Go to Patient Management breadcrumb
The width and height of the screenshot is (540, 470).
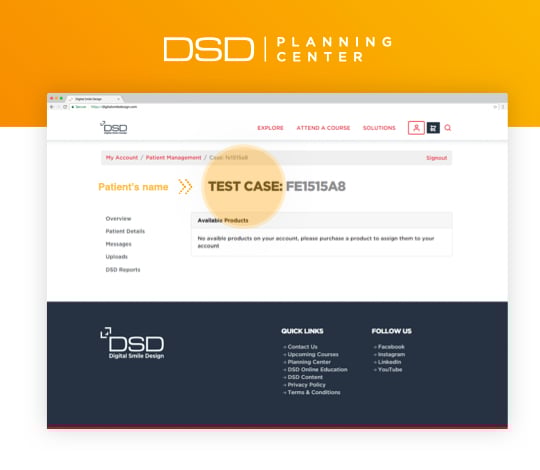(x=173, y=158)
